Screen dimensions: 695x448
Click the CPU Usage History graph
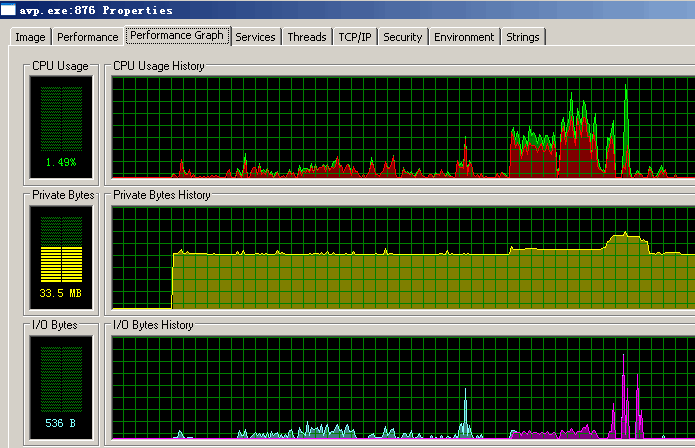pyautogui.click(x=403, y=127)
